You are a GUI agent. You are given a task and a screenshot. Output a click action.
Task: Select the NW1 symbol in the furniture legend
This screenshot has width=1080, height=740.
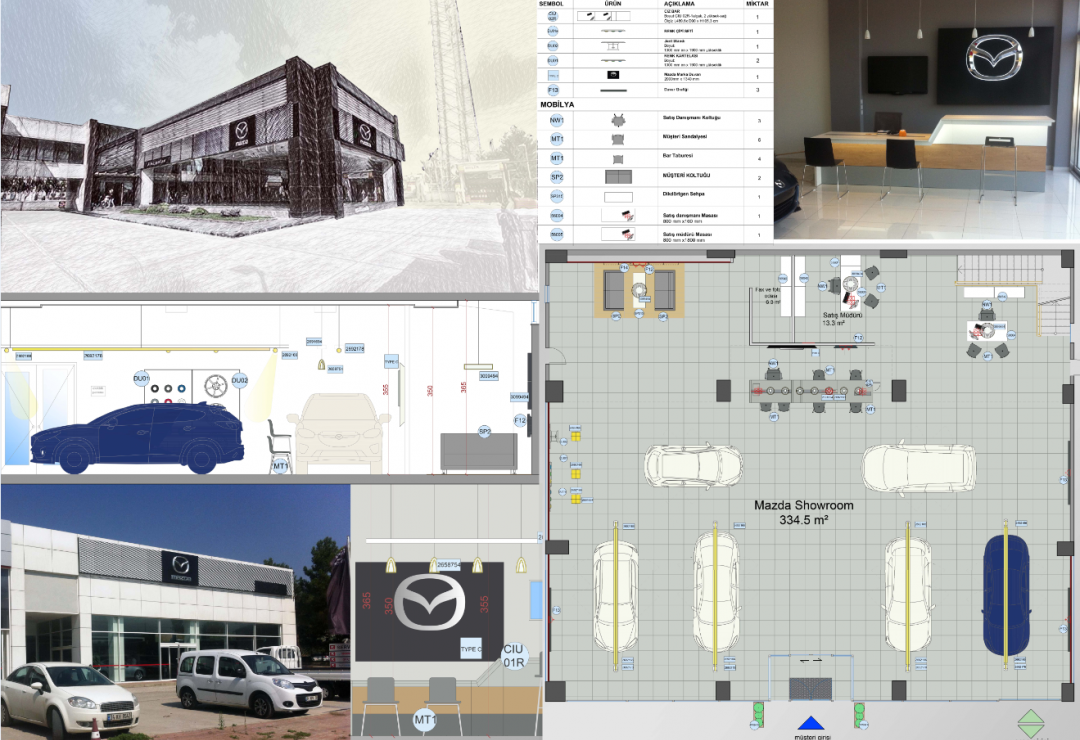[x=557, y=121]
